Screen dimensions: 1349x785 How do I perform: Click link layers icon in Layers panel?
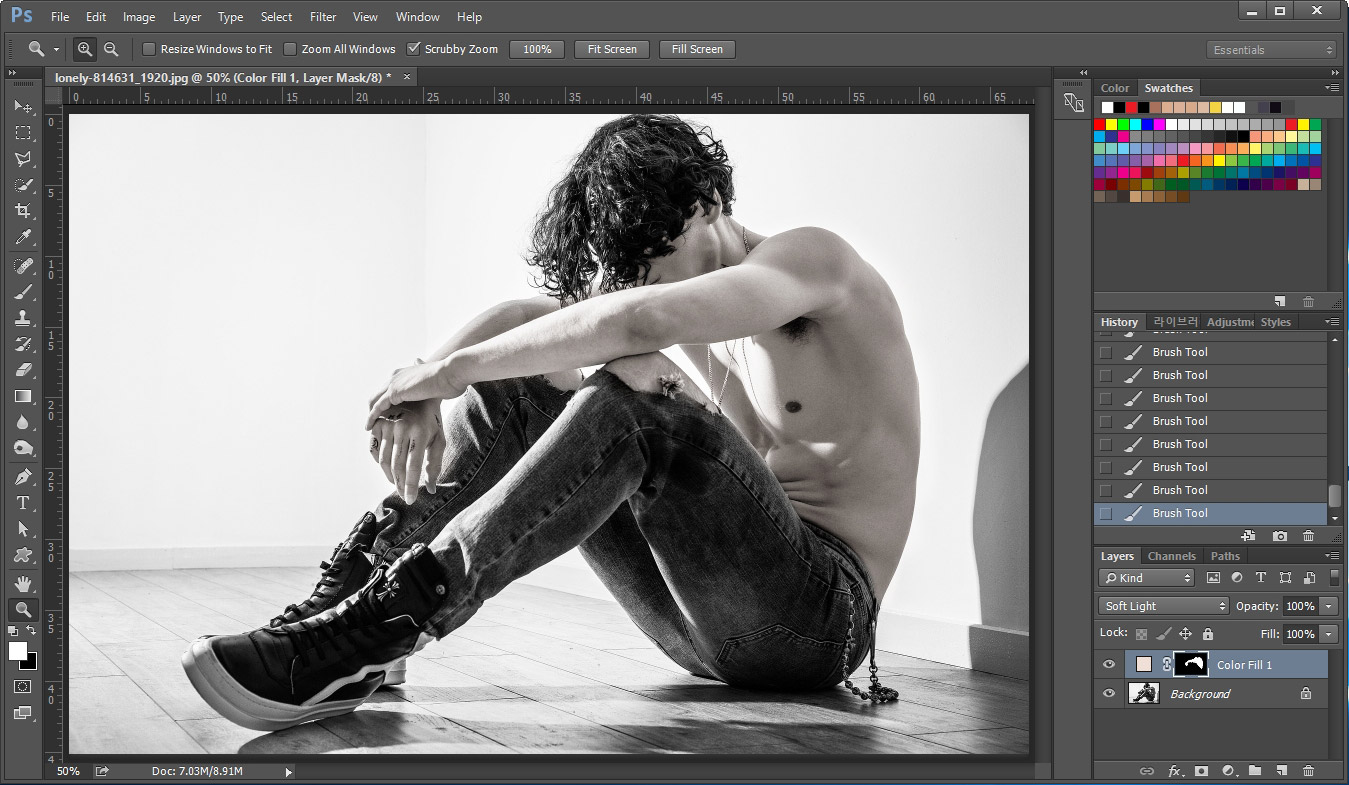[x=1147, y=771]
